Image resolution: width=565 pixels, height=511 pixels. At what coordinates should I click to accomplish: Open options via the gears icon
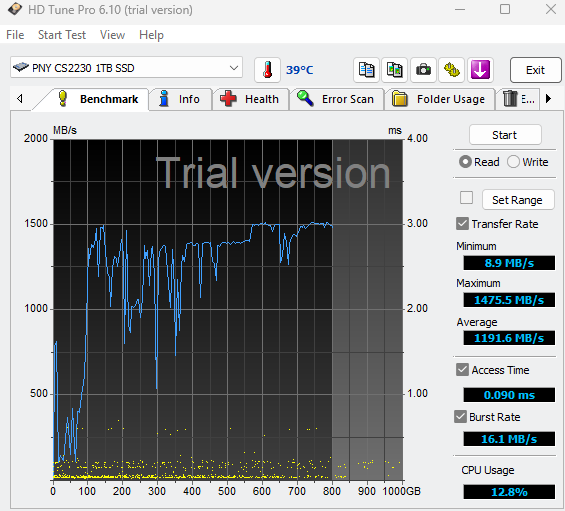click(451, 70)
